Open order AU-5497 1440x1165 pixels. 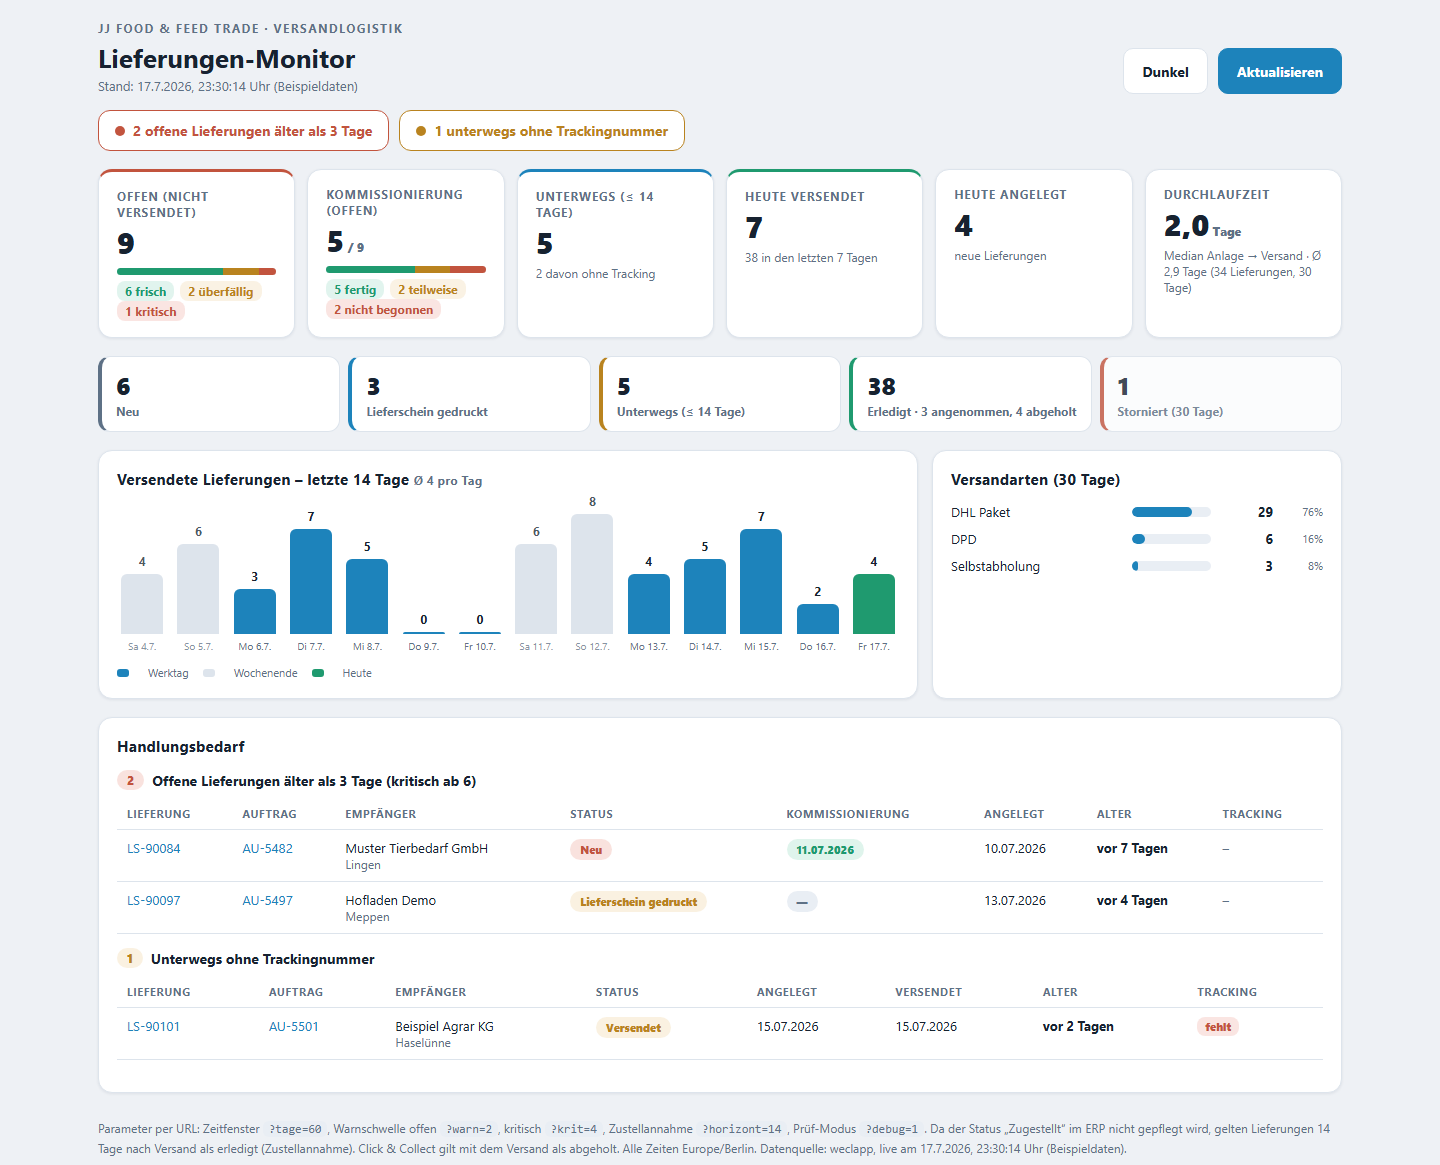coord(268,901)
